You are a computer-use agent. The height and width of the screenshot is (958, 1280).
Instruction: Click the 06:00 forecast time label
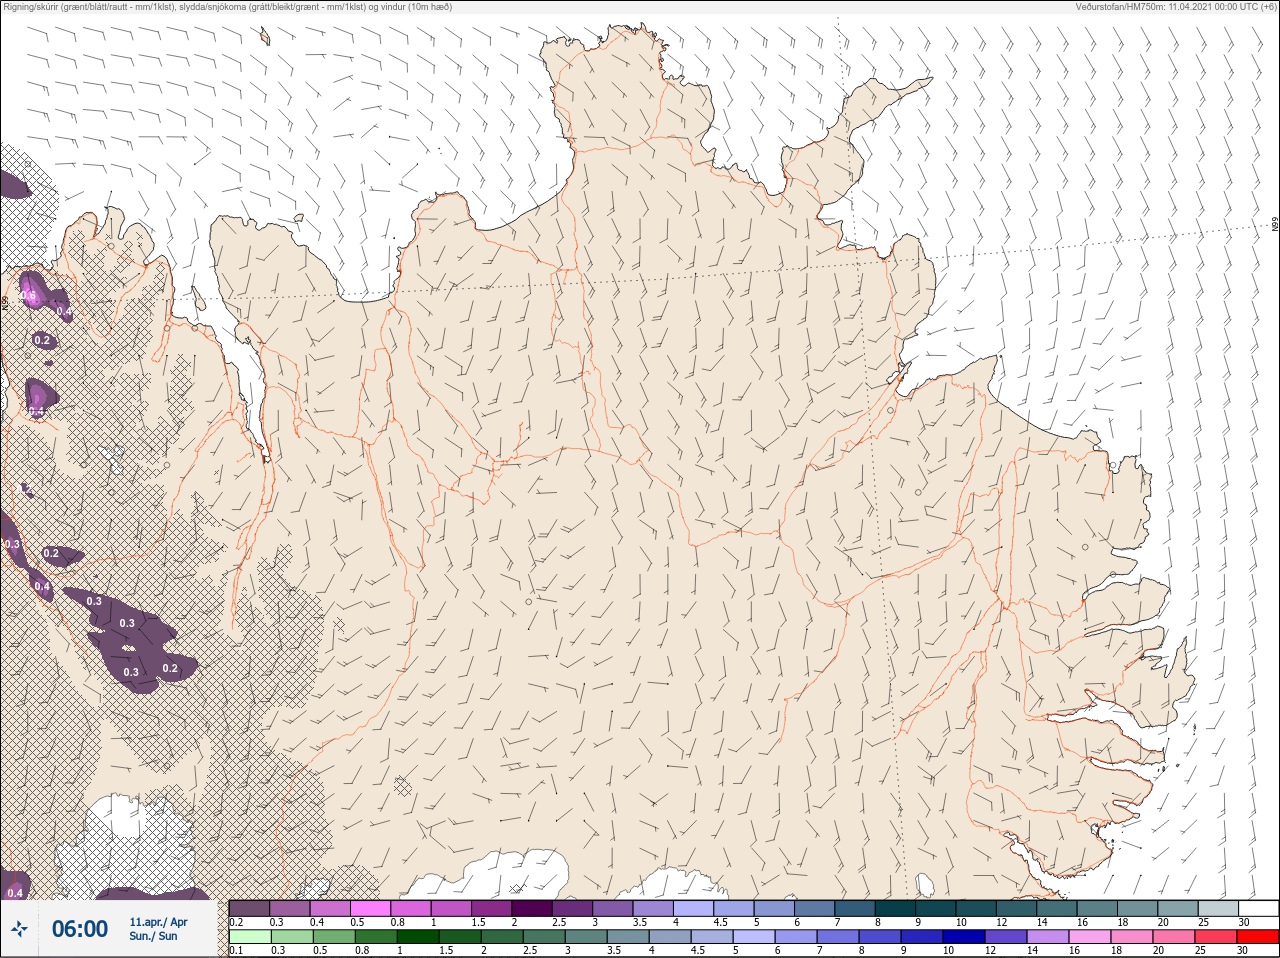pos(80,929)
